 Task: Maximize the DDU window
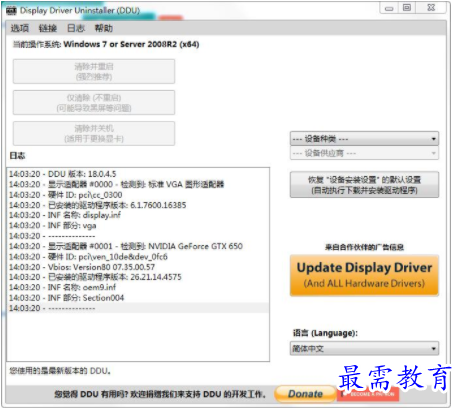point(407,8)
